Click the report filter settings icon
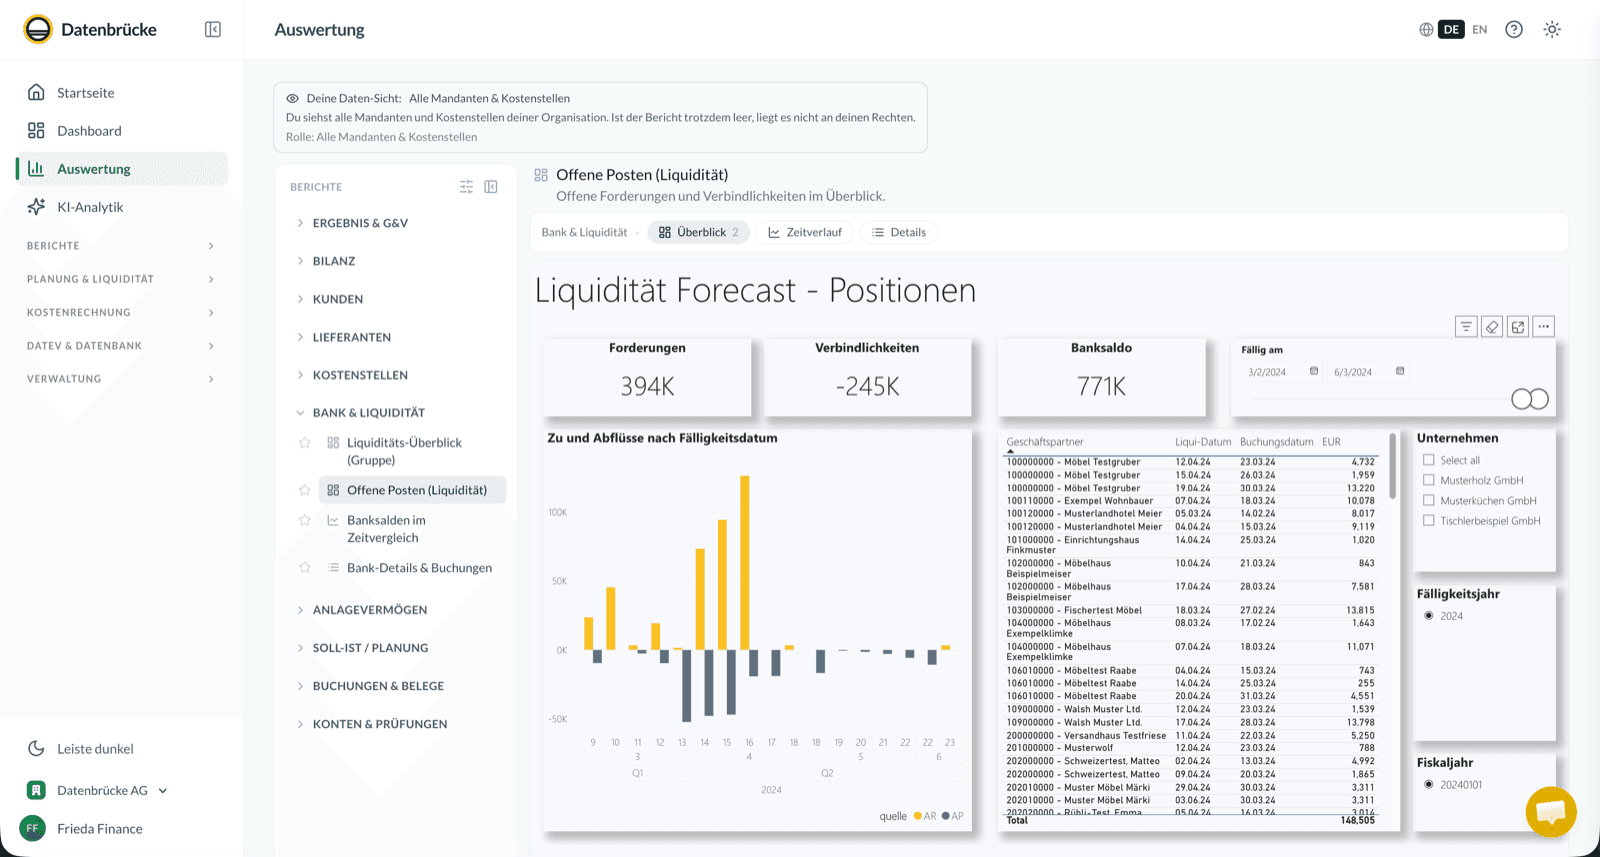 (466, 187)
